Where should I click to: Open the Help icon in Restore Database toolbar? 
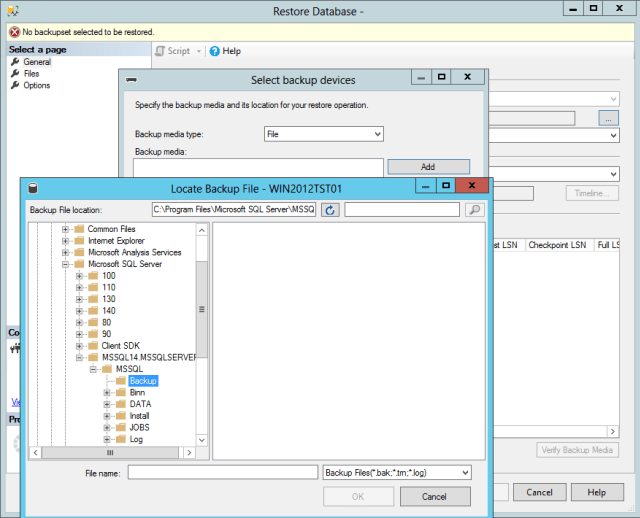(215, 51)
